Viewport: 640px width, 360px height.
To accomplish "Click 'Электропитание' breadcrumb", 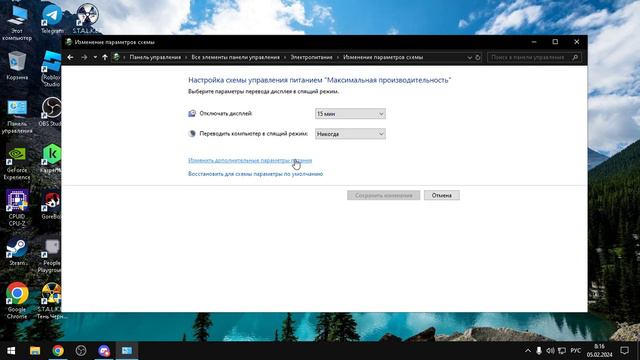I will point(311,58).
